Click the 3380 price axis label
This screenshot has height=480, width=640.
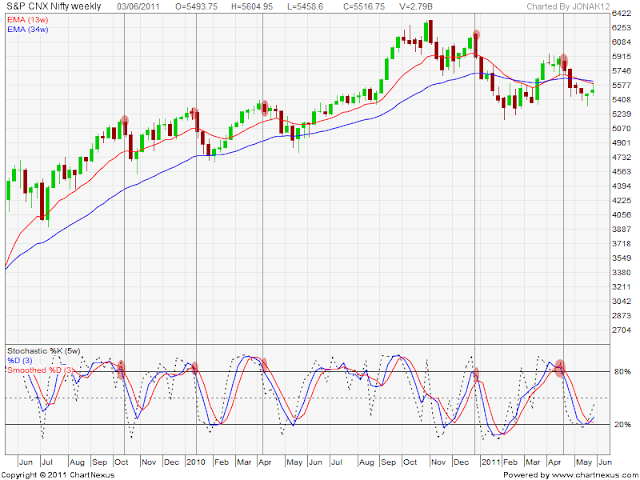(622, 272)
